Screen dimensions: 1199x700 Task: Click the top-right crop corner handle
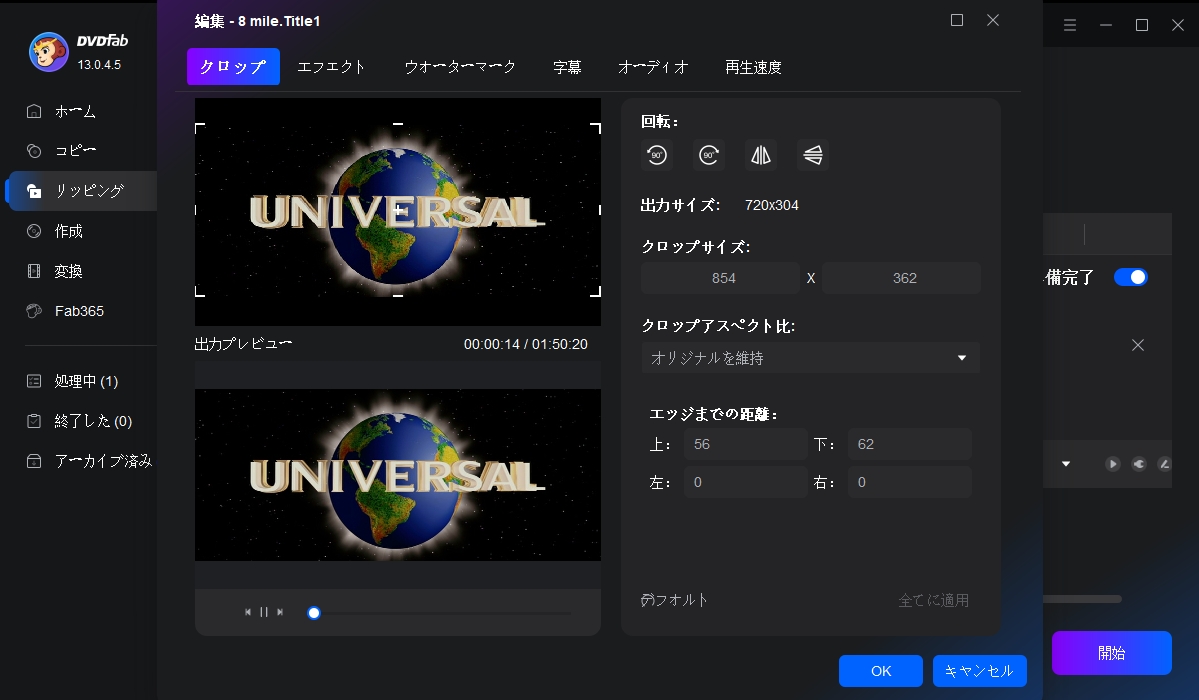click(596, 128)
